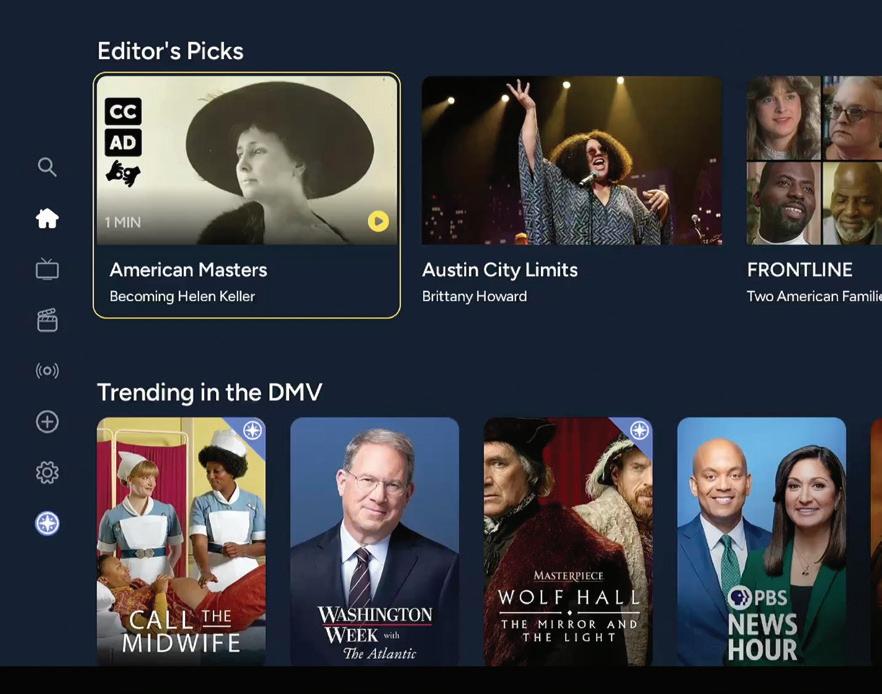Image resolution: width=882 pixels, height=694 pixels.
Task: Click the American Masters title text
Action: (188, 270)
